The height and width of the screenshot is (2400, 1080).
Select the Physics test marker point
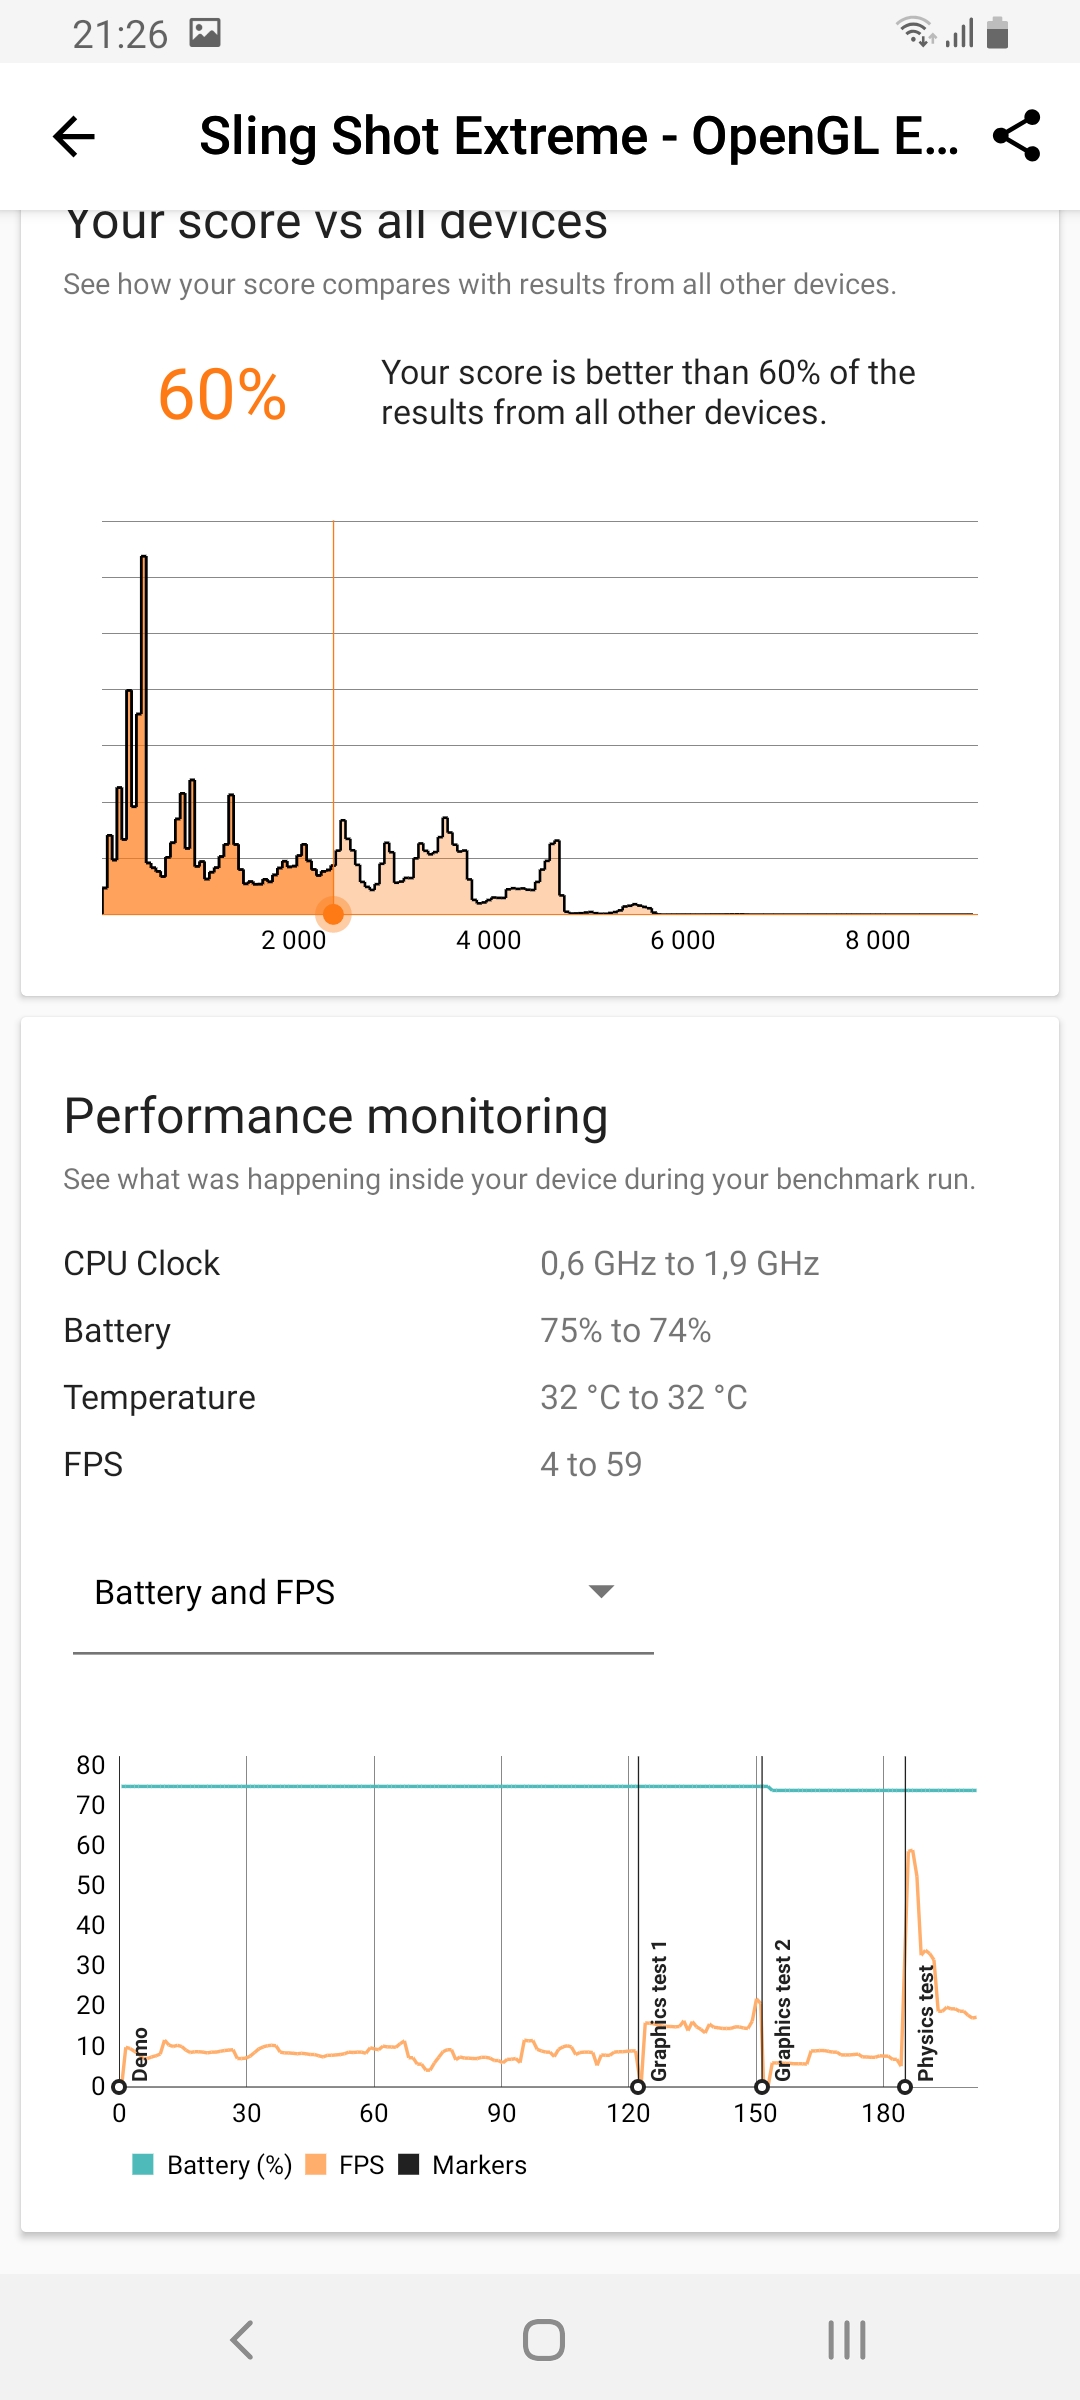pos(905,2086)
